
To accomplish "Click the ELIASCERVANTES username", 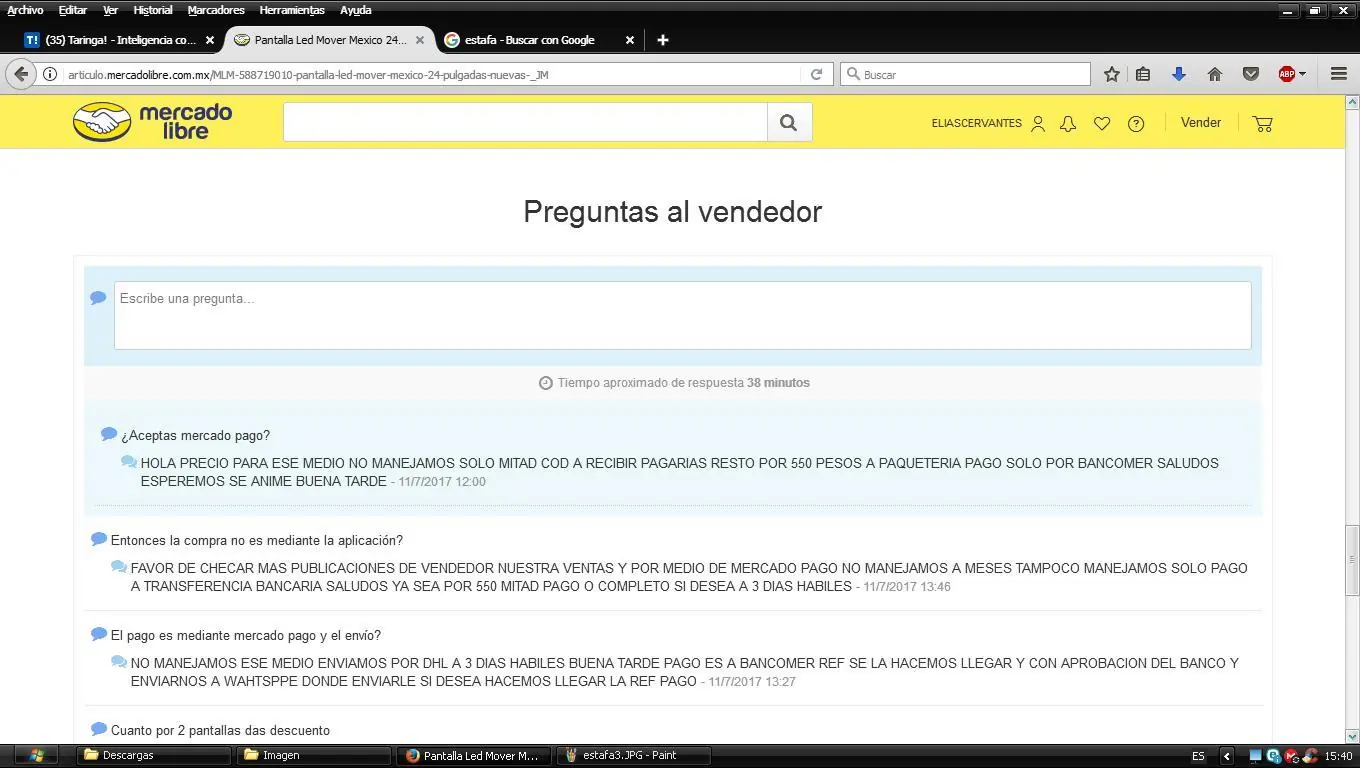I will [976, 123].
